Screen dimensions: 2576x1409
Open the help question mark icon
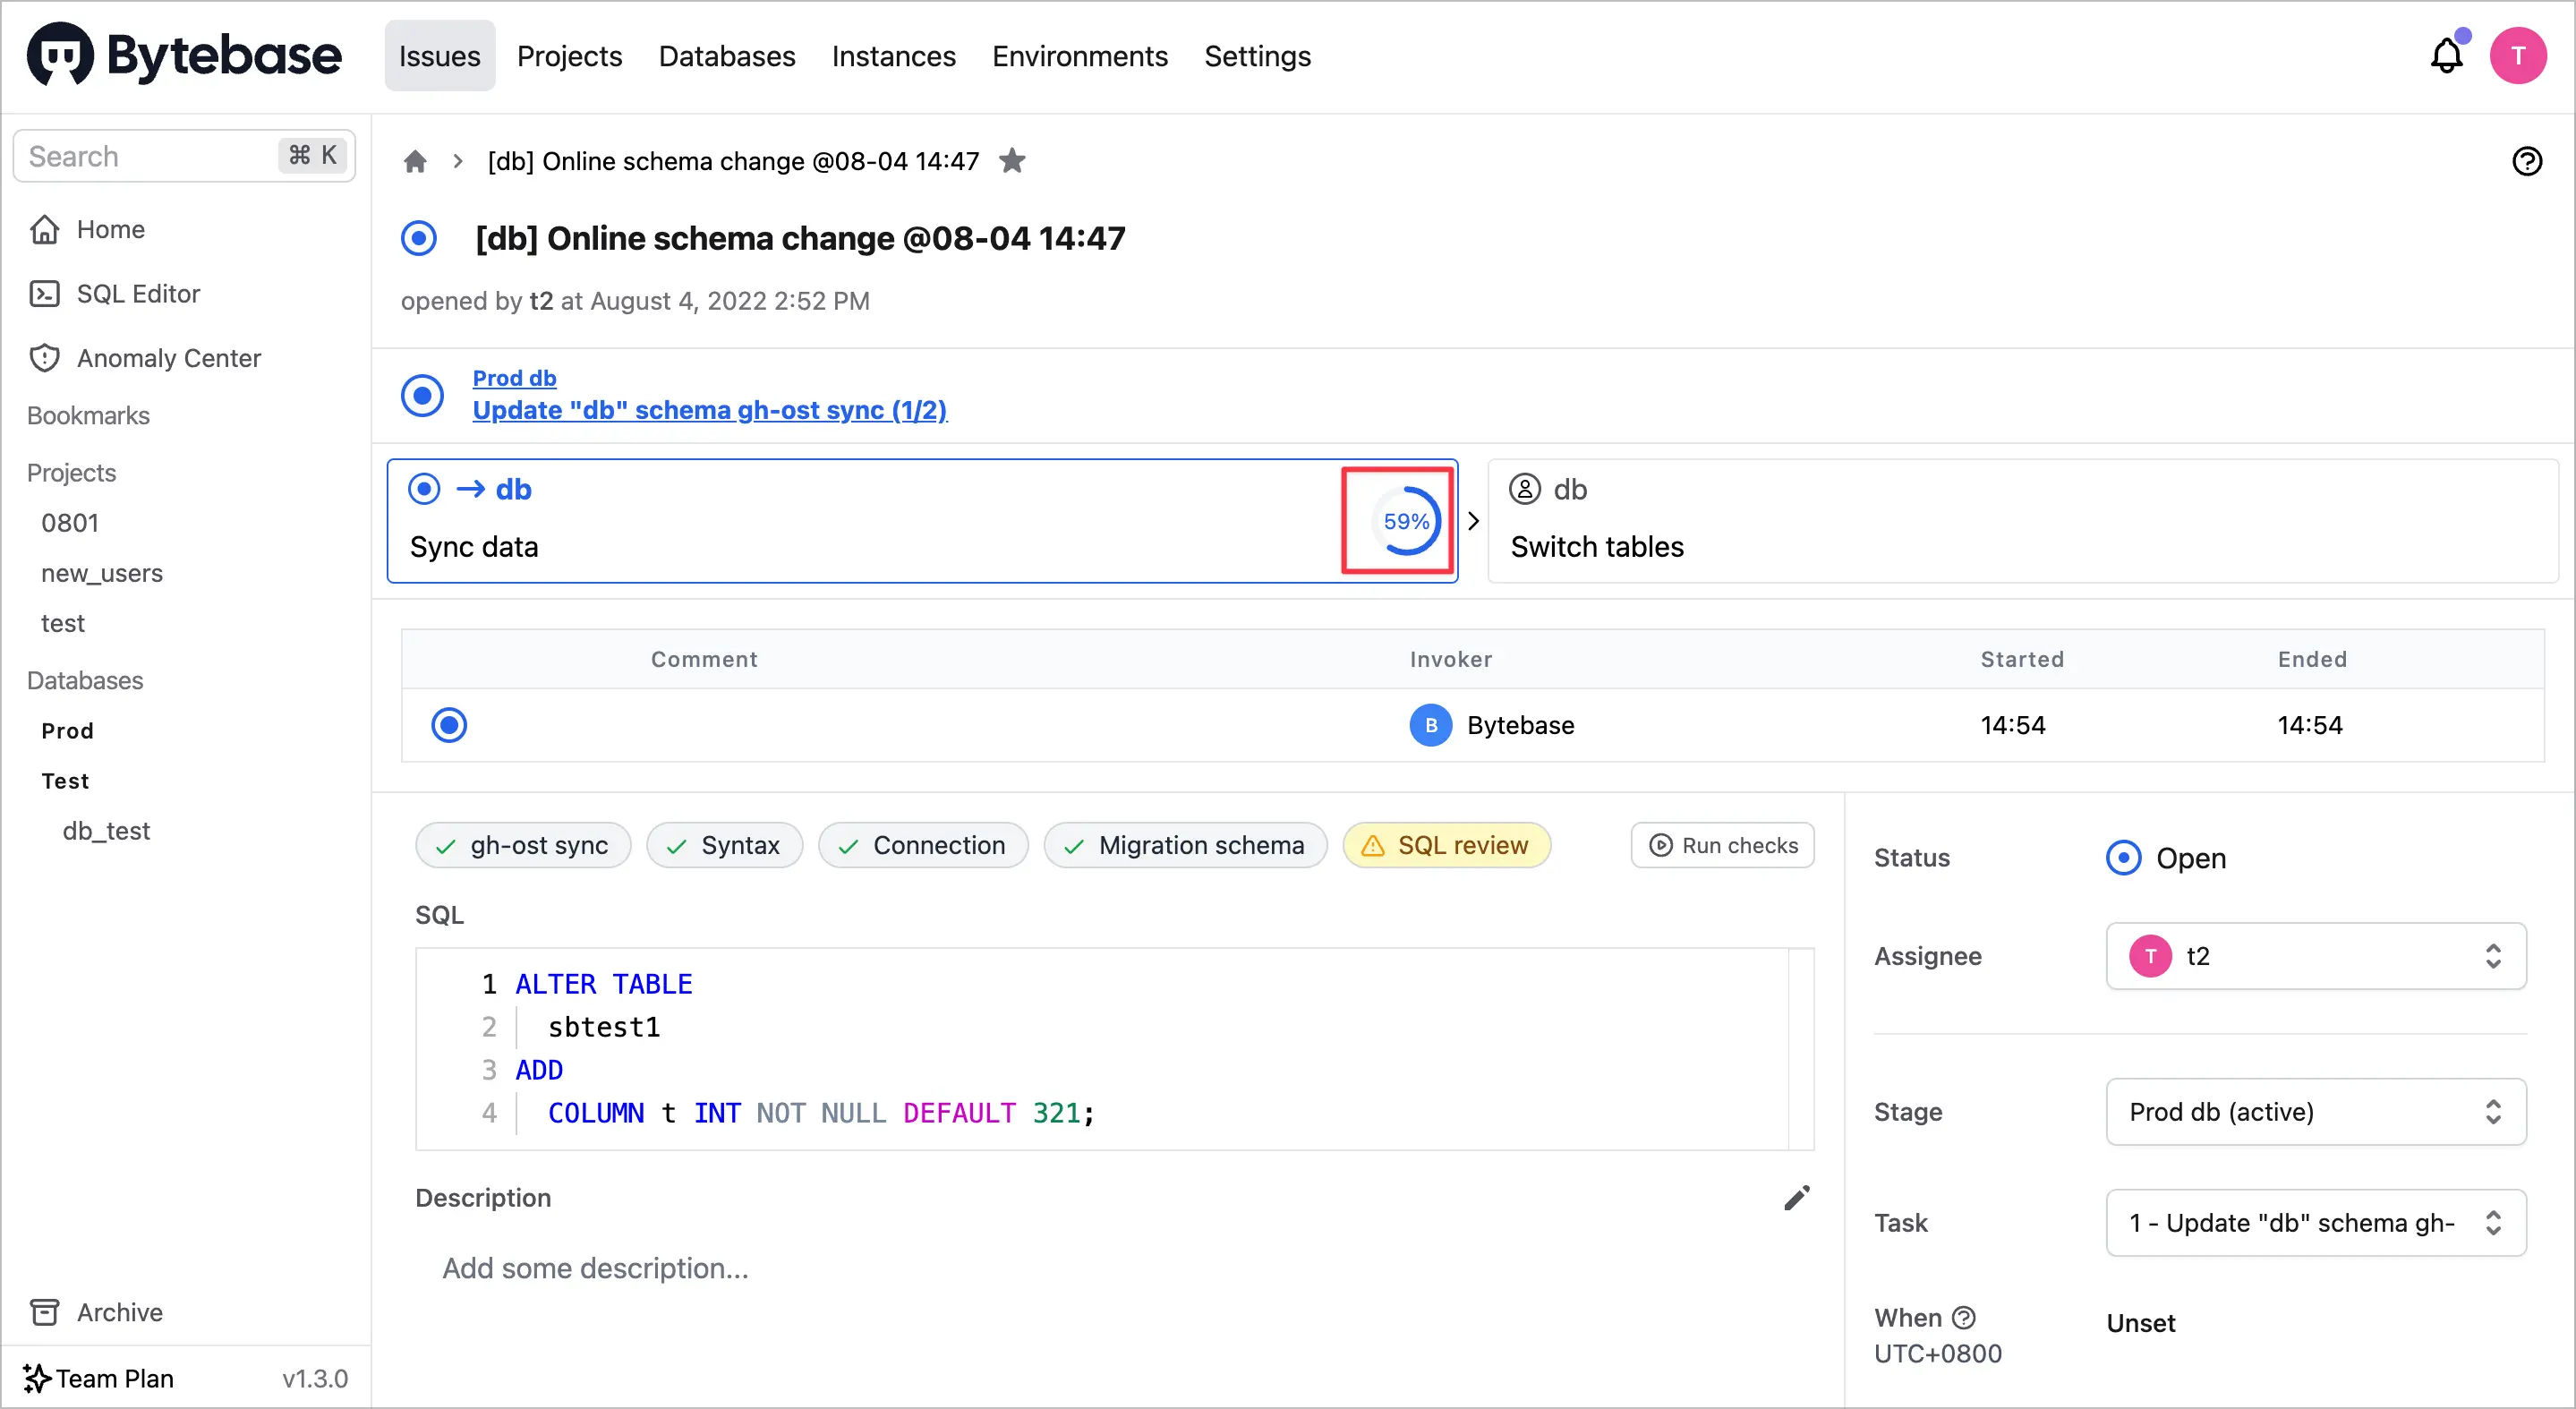(2526, 161)
